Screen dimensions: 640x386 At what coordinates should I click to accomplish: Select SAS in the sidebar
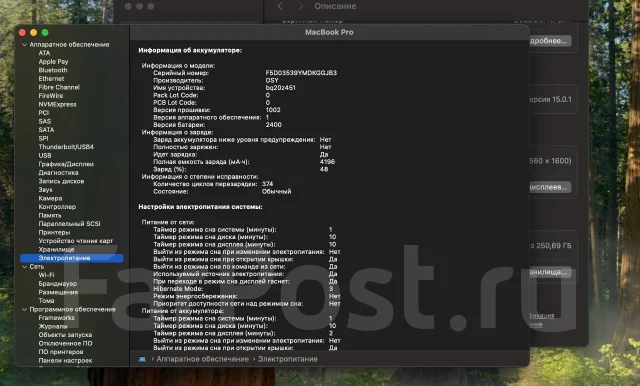click(44, 121)
